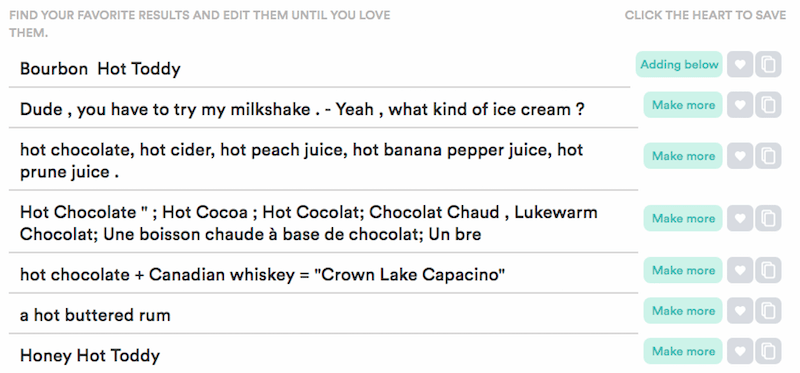This screenshot has height=373, width=800.
Task: Save the milkshake result with heart icon
Action: click(740, 105)
